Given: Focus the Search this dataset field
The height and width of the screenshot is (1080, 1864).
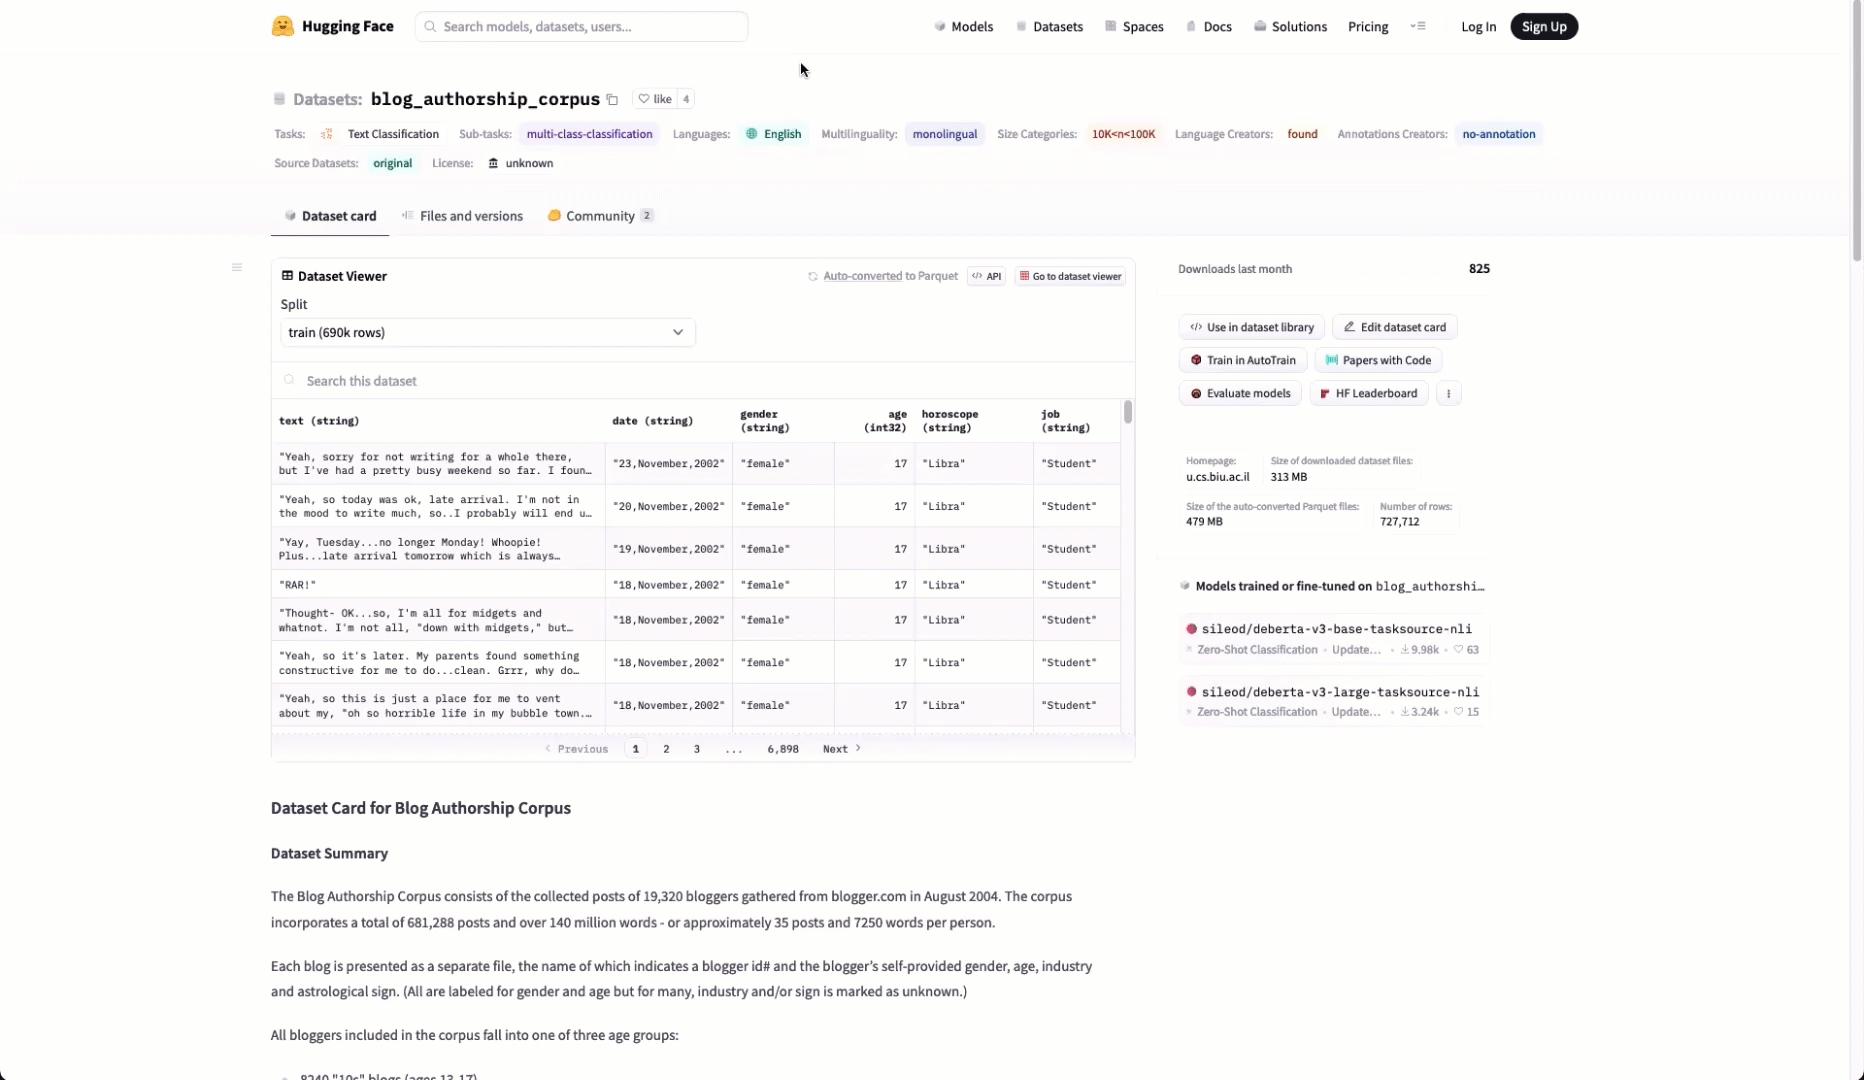Looking at the screenshot, I should 700,381.
